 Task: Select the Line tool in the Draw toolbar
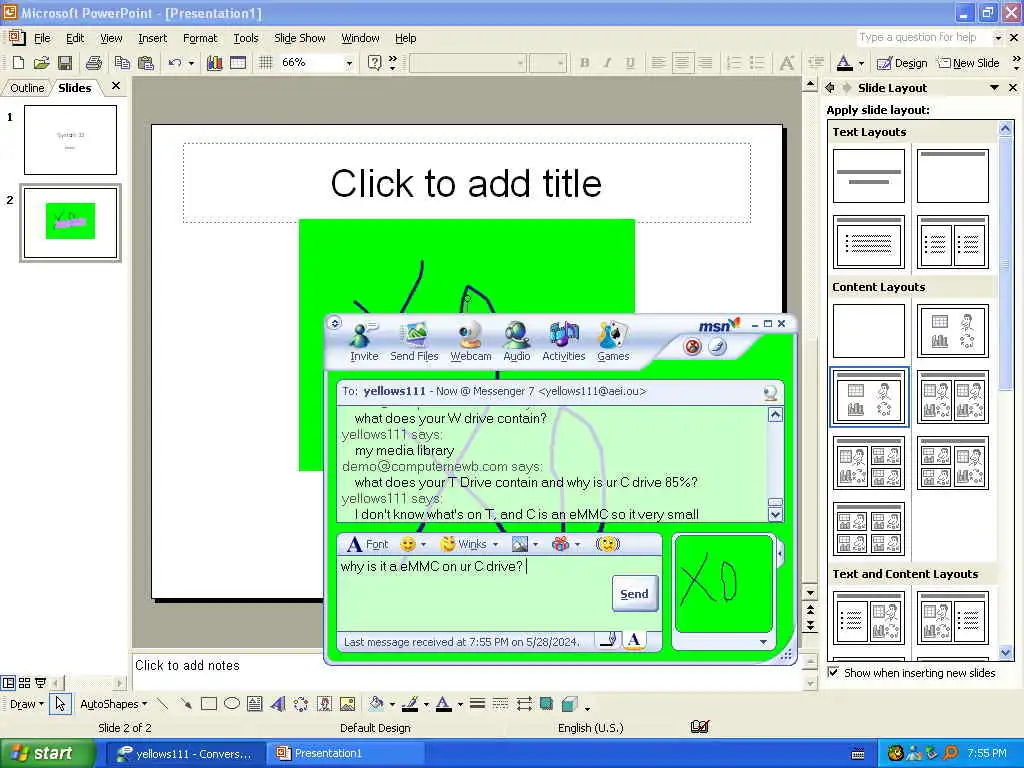tap(163, 704)
